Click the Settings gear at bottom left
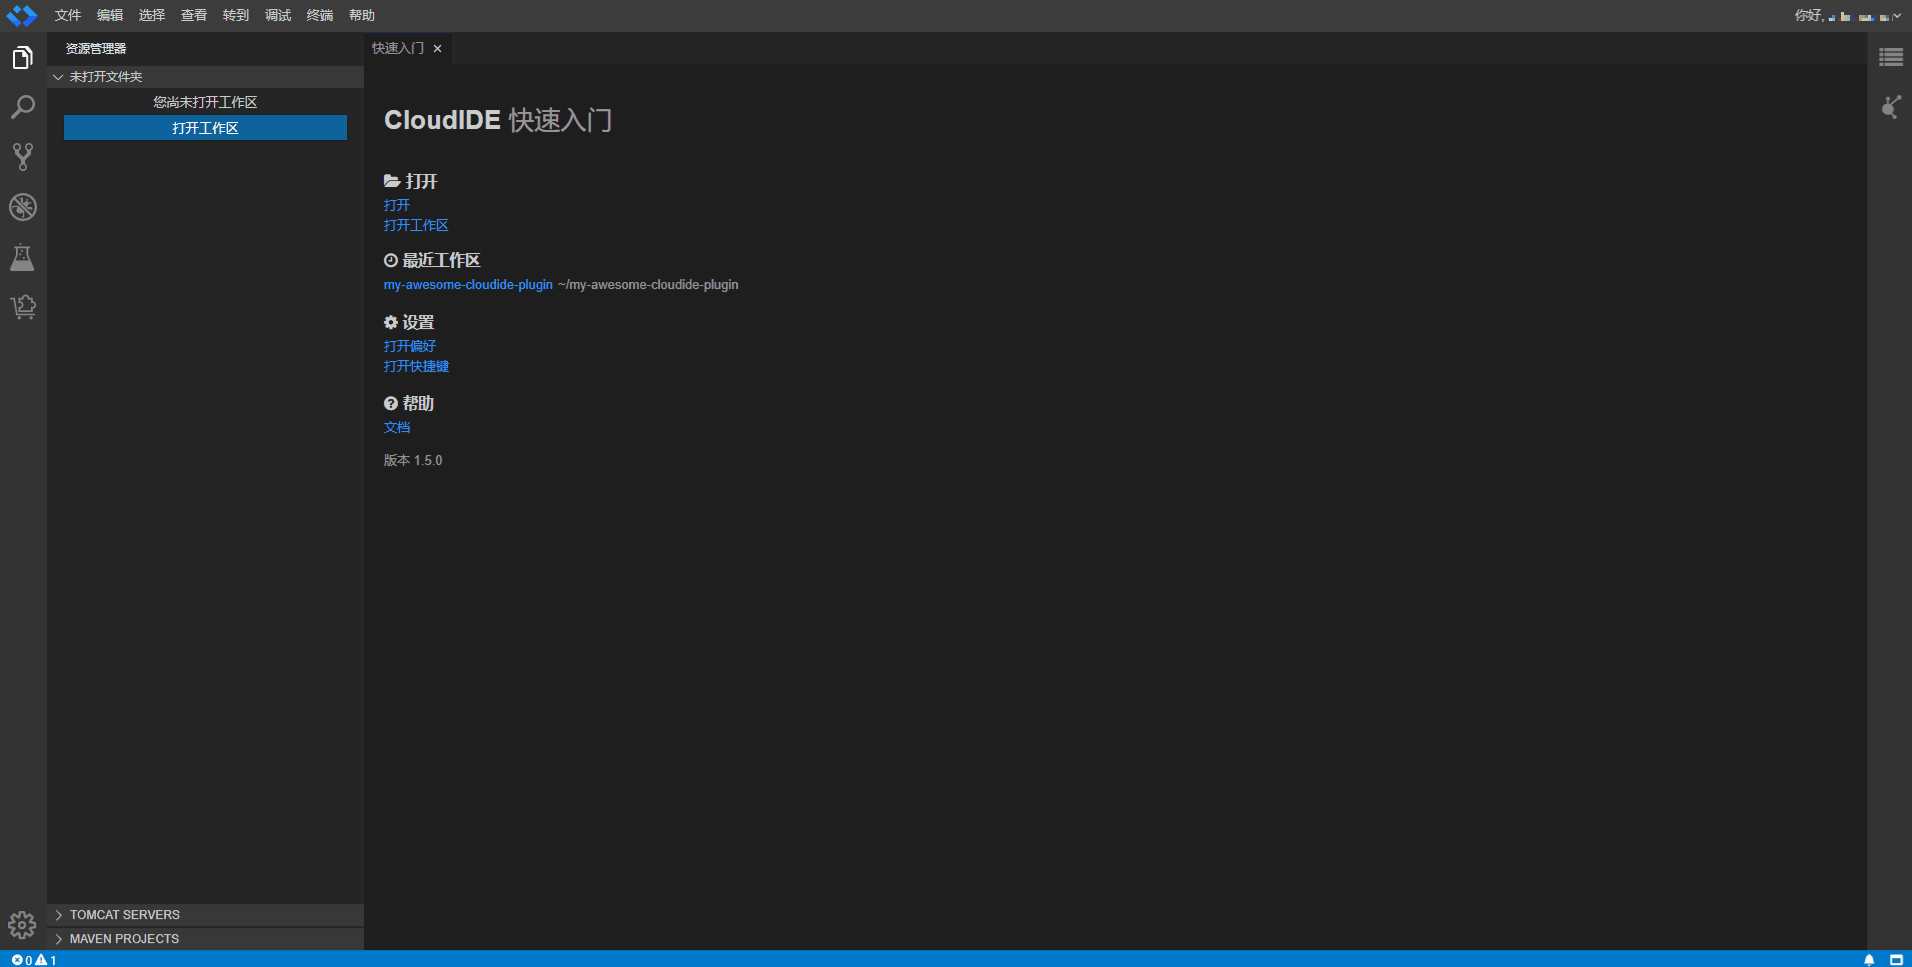 tap(22, 925)
